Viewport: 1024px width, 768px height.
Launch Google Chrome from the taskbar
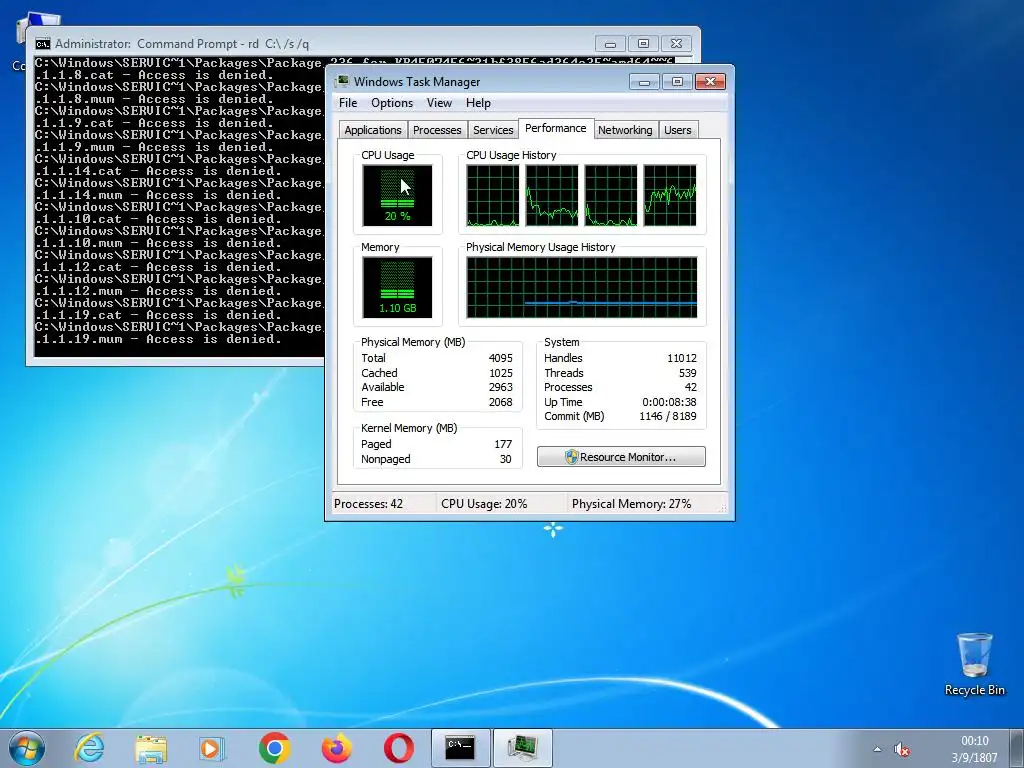pyautogui.click(x=274, y=748)
